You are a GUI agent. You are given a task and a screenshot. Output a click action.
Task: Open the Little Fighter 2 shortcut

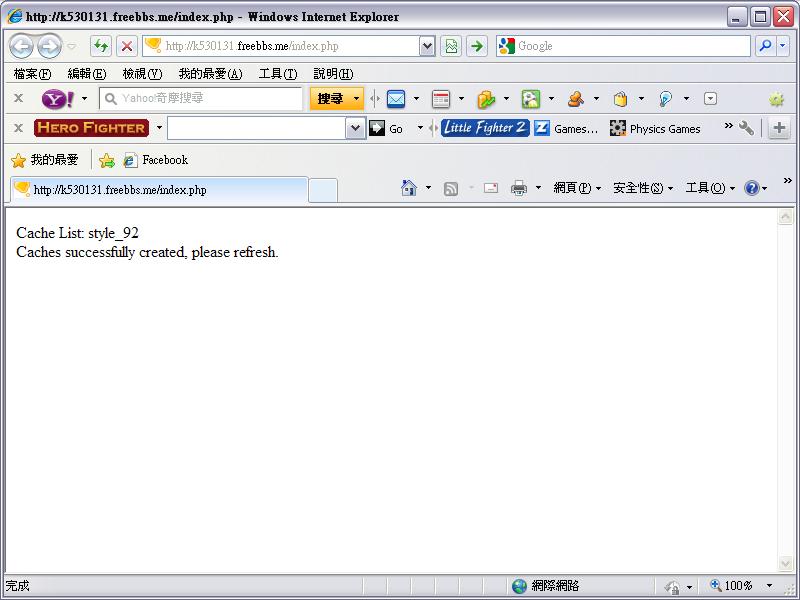485,128
